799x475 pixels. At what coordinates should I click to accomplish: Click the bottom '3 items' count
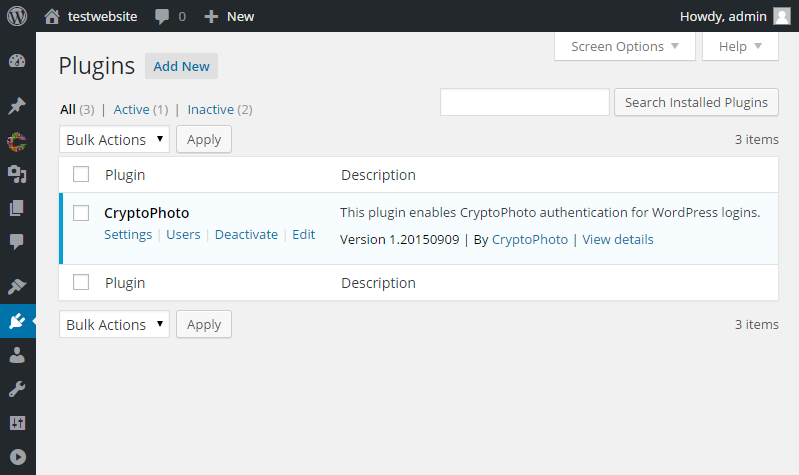tap(757, 324)
